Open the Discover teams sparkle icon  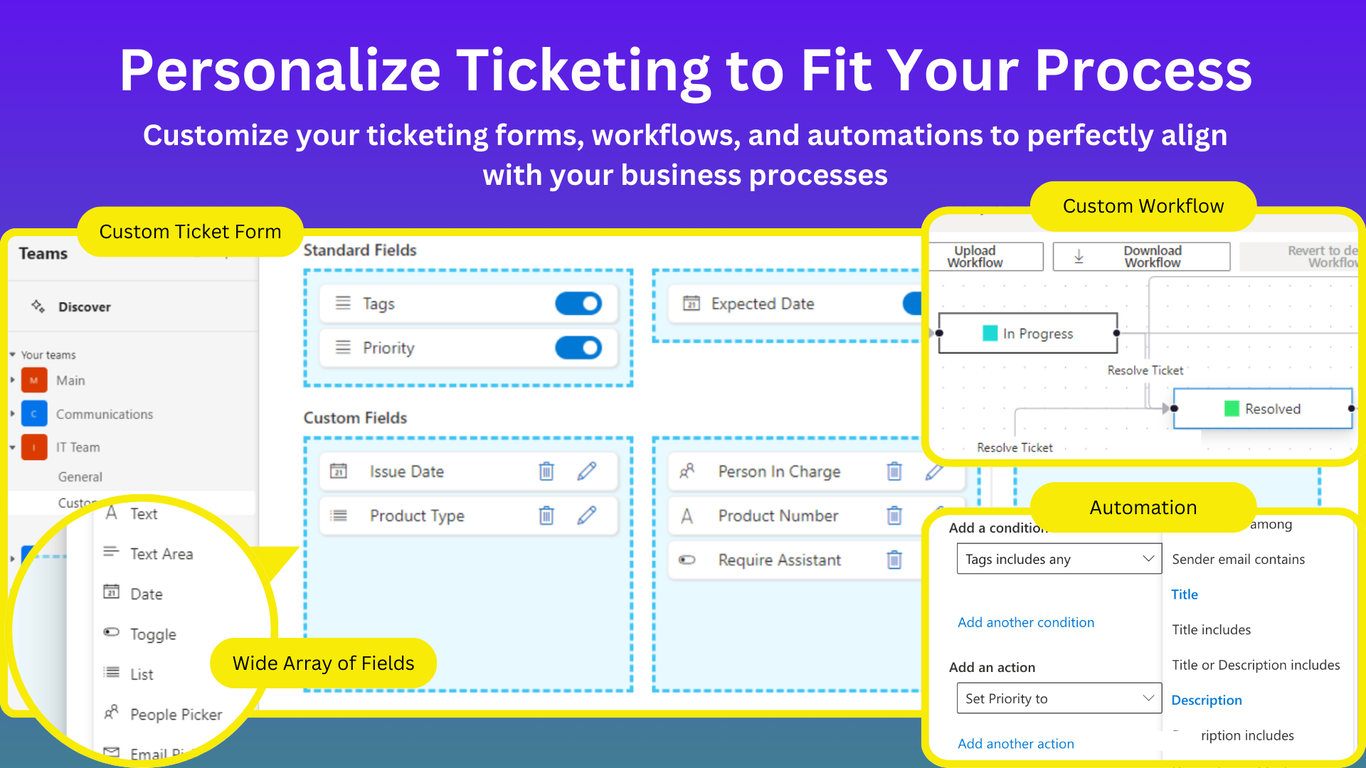(38, 307)
